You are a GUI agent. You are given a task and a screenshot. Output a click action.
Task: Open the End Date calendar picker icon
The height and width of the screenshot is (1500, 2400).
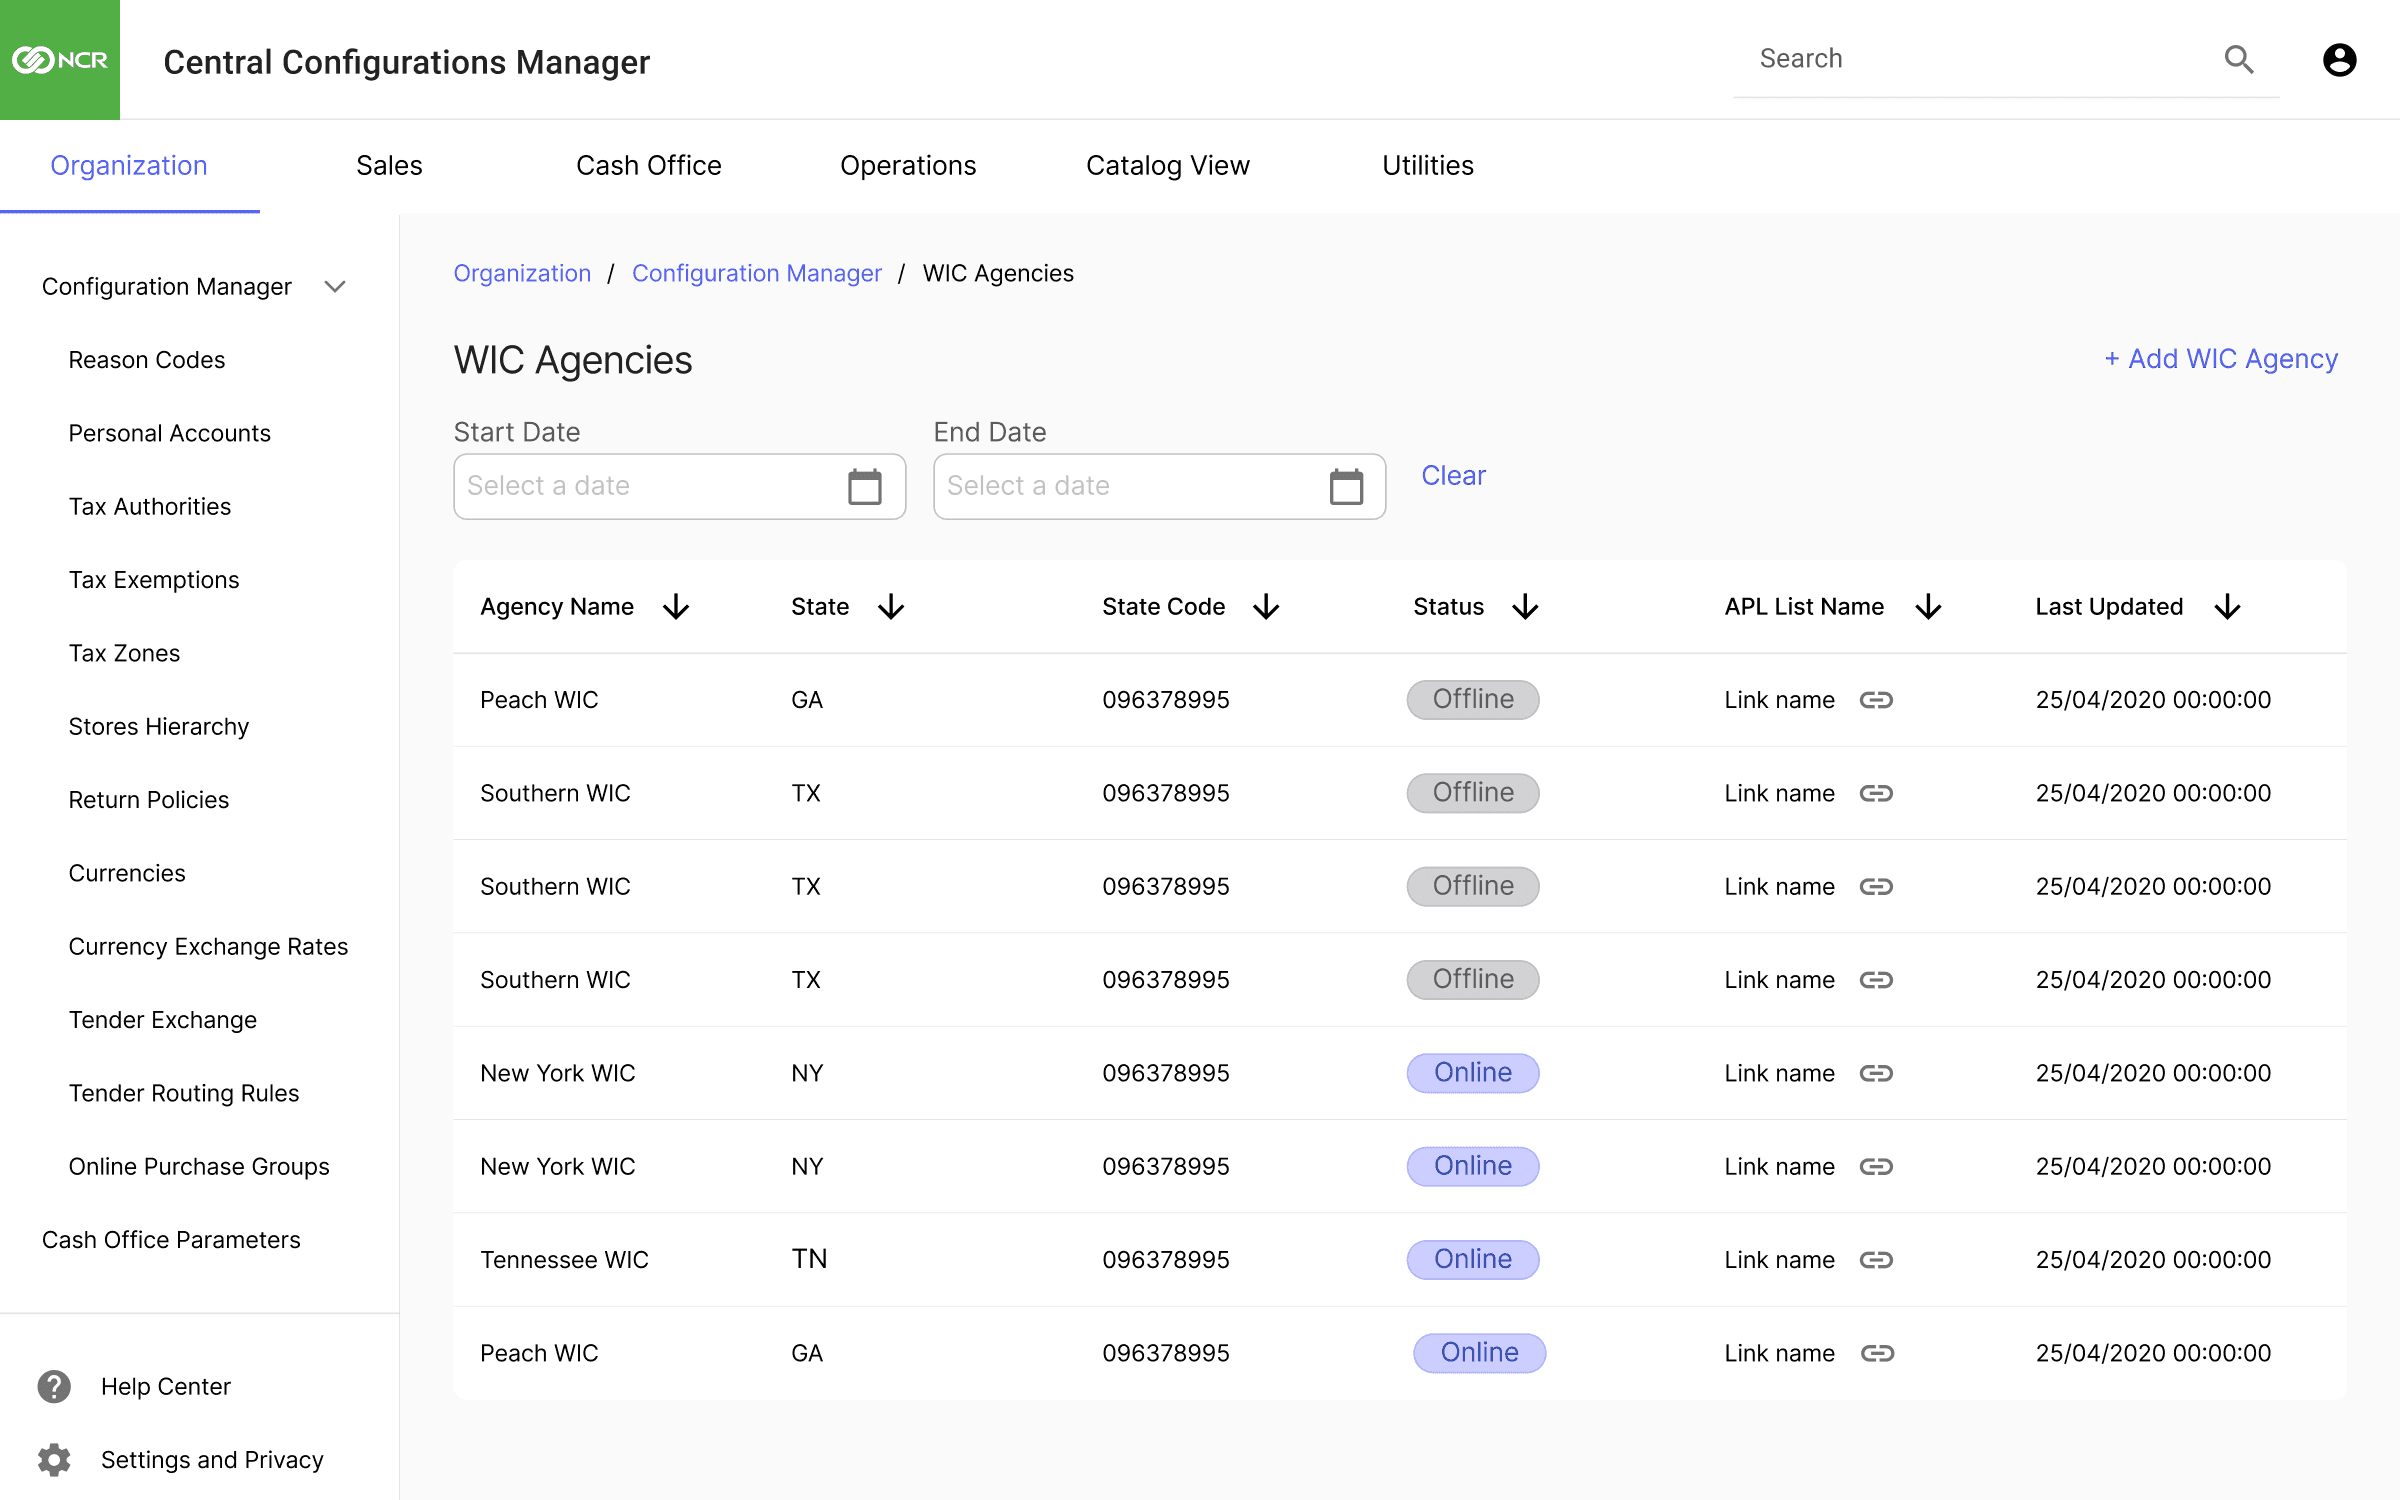coord(1345,487)
